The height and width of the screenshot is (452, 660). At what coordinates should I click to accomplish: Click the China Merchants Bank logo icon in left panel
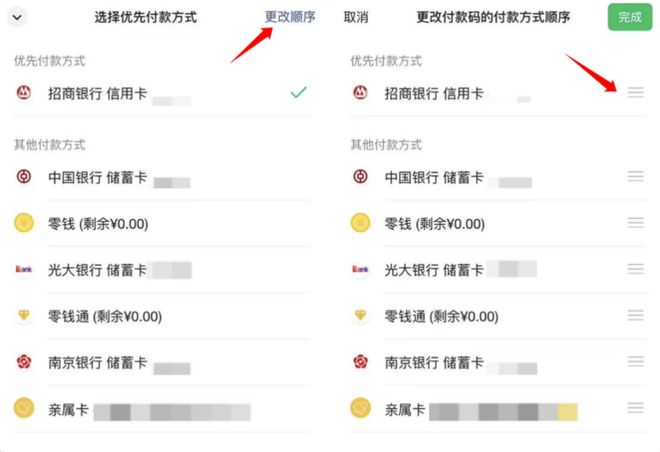(24, 92)
